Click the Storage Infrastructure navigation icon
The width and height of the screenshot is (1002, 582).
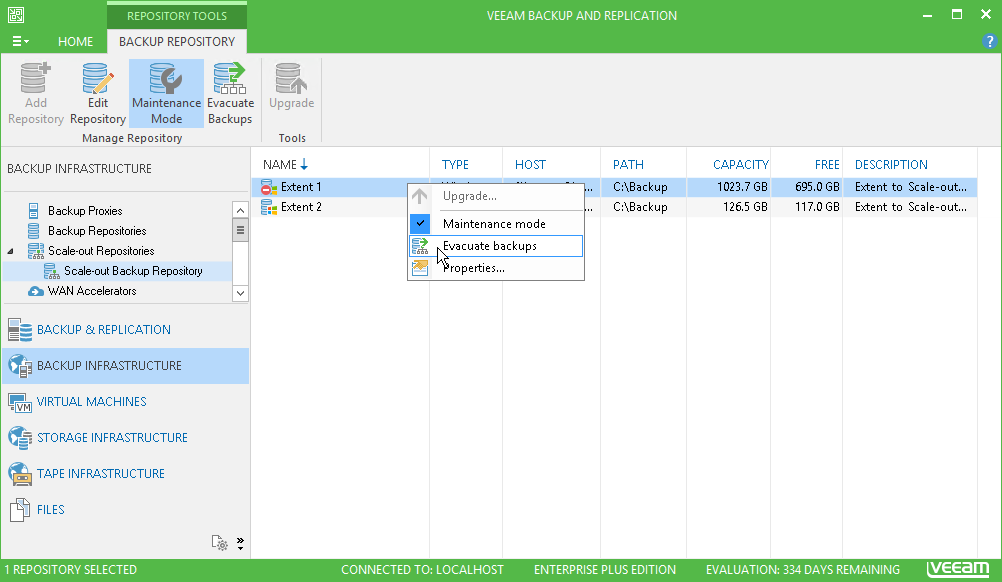(x=20, y=438)
